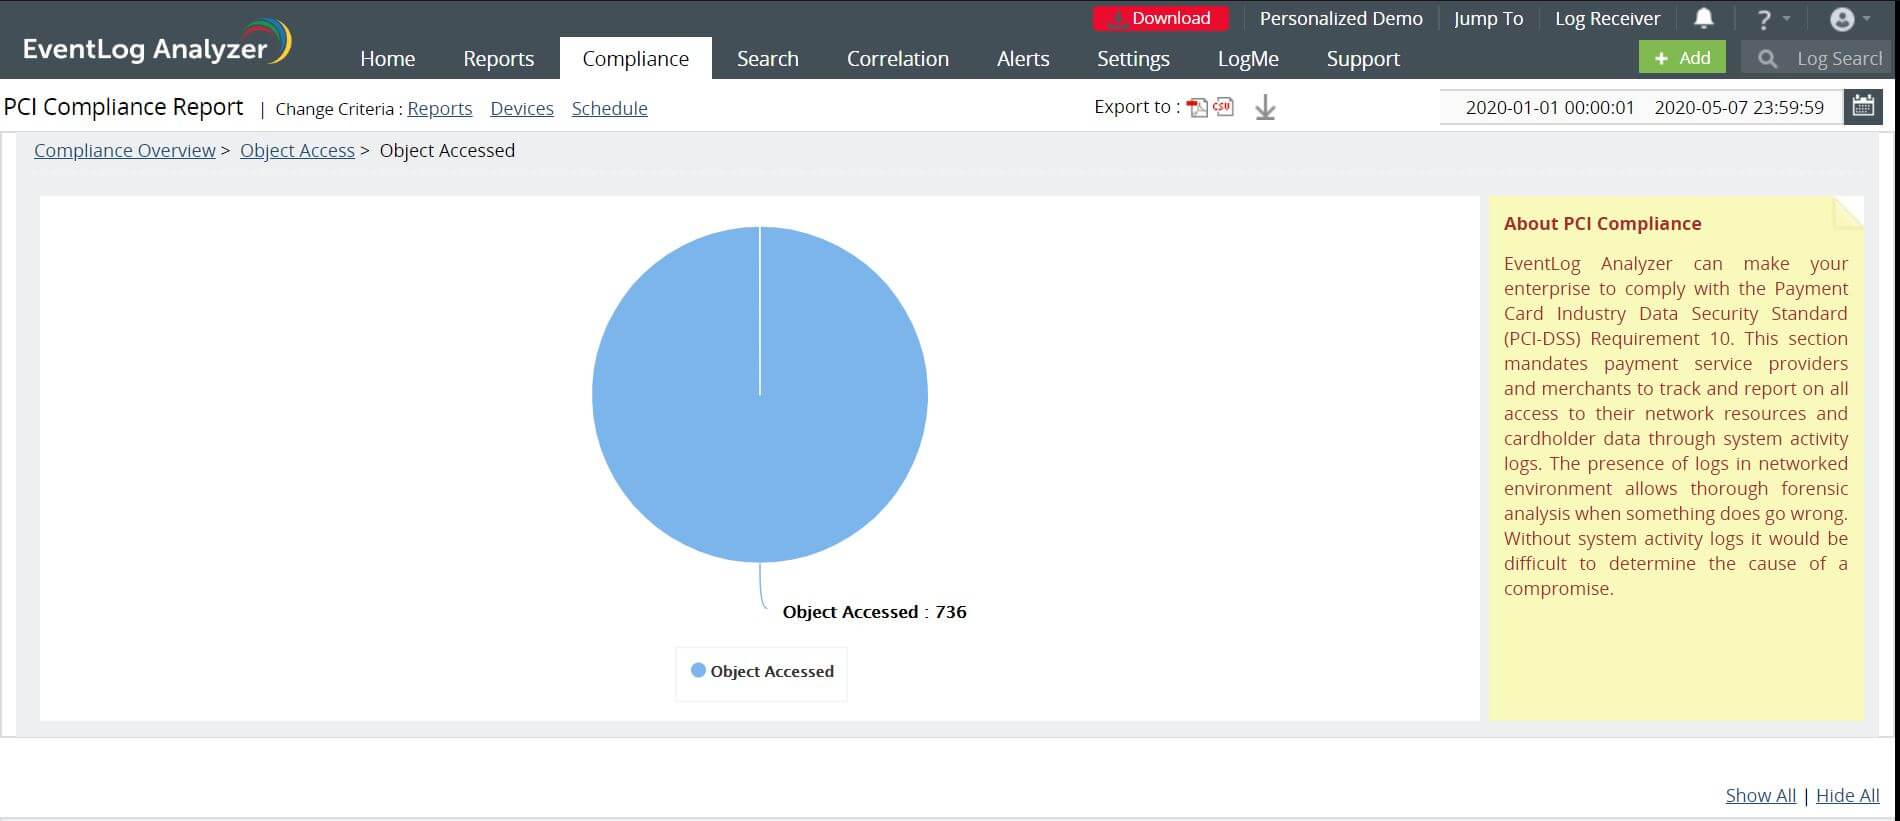Select the Compliance tab
The width and height of the screenshot is (1900, 821).
click(635, 59)
